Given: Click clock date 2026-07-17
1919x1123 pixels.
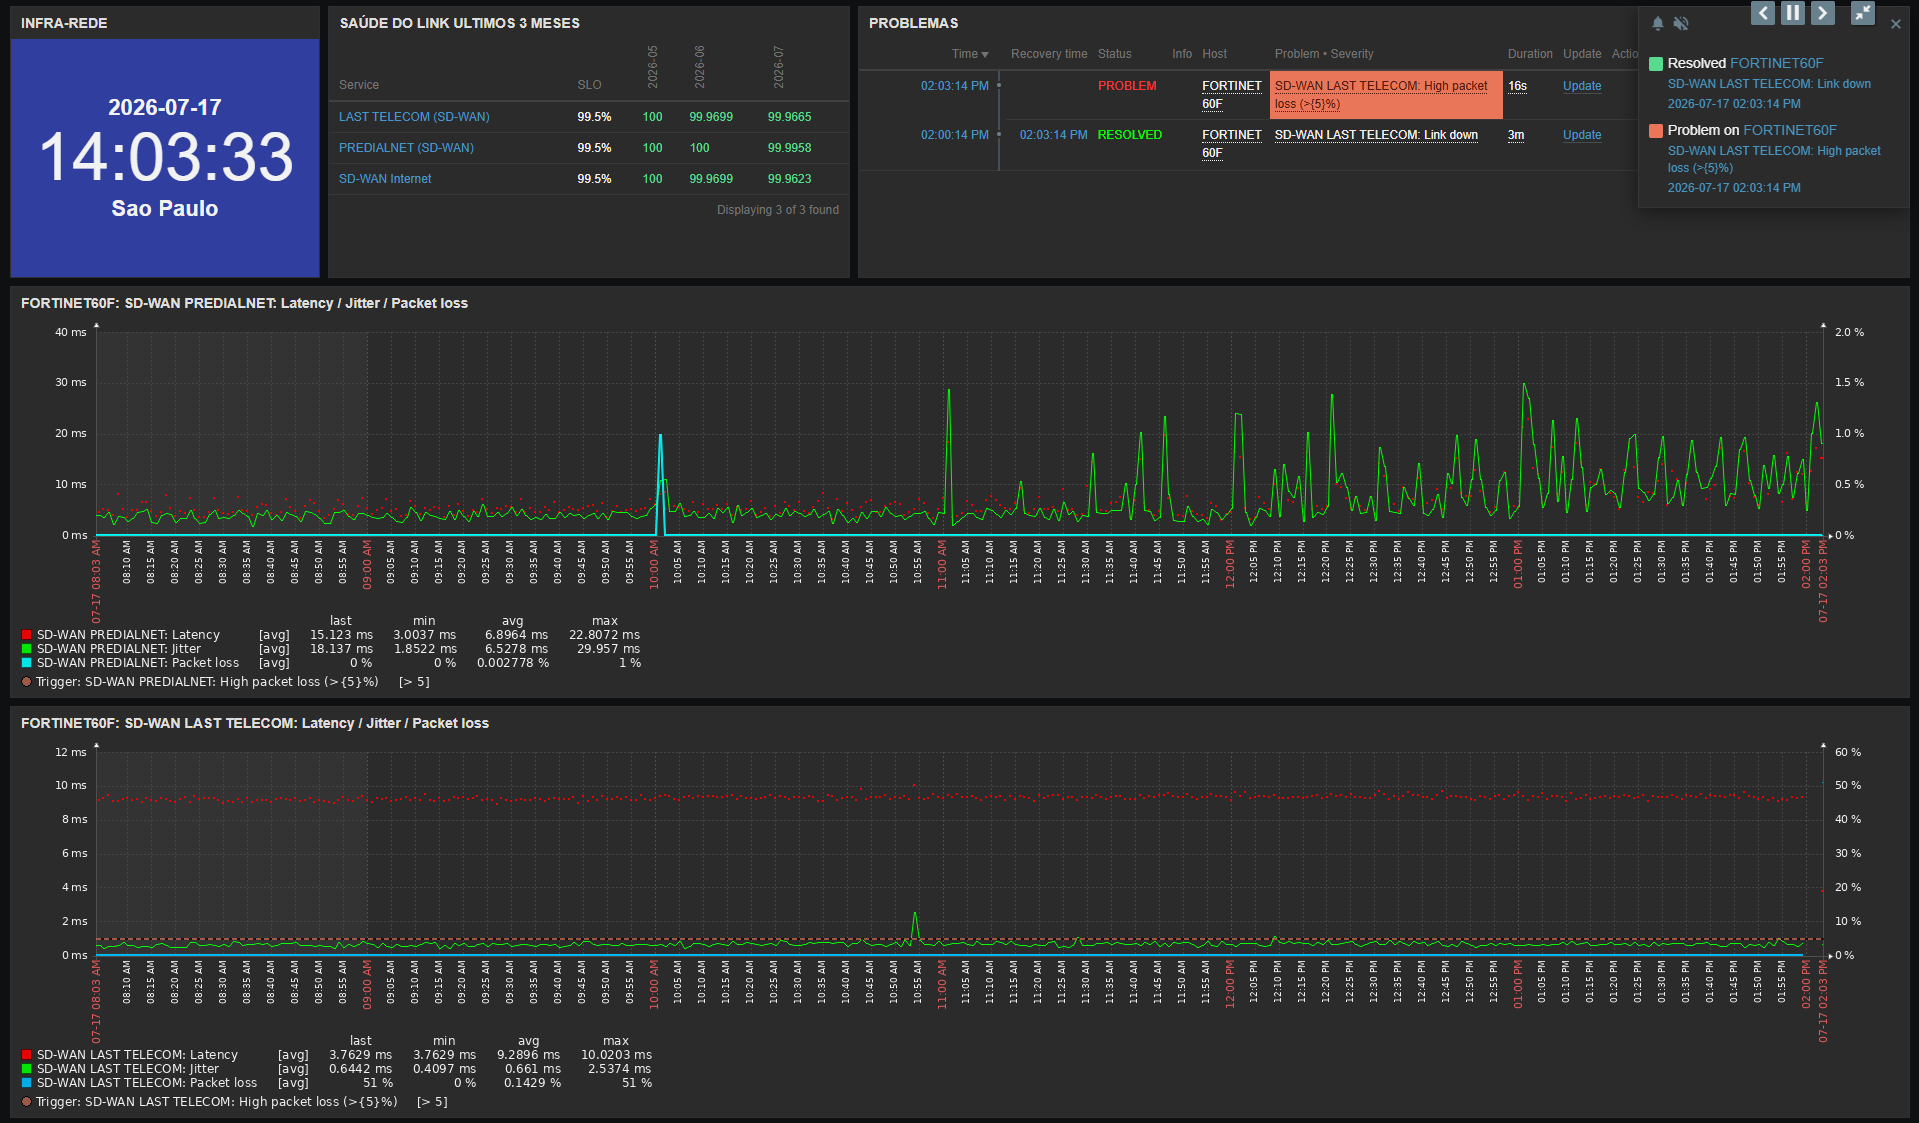Looking at the screenshot, I should click(x=165, y=108).
